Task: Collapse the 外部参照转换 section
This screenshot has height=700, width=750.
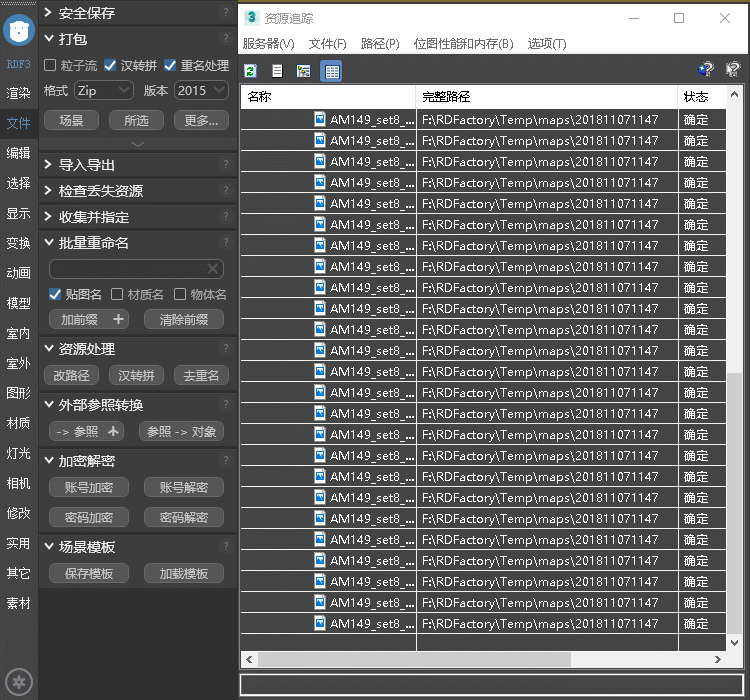Action: (49, 405)
